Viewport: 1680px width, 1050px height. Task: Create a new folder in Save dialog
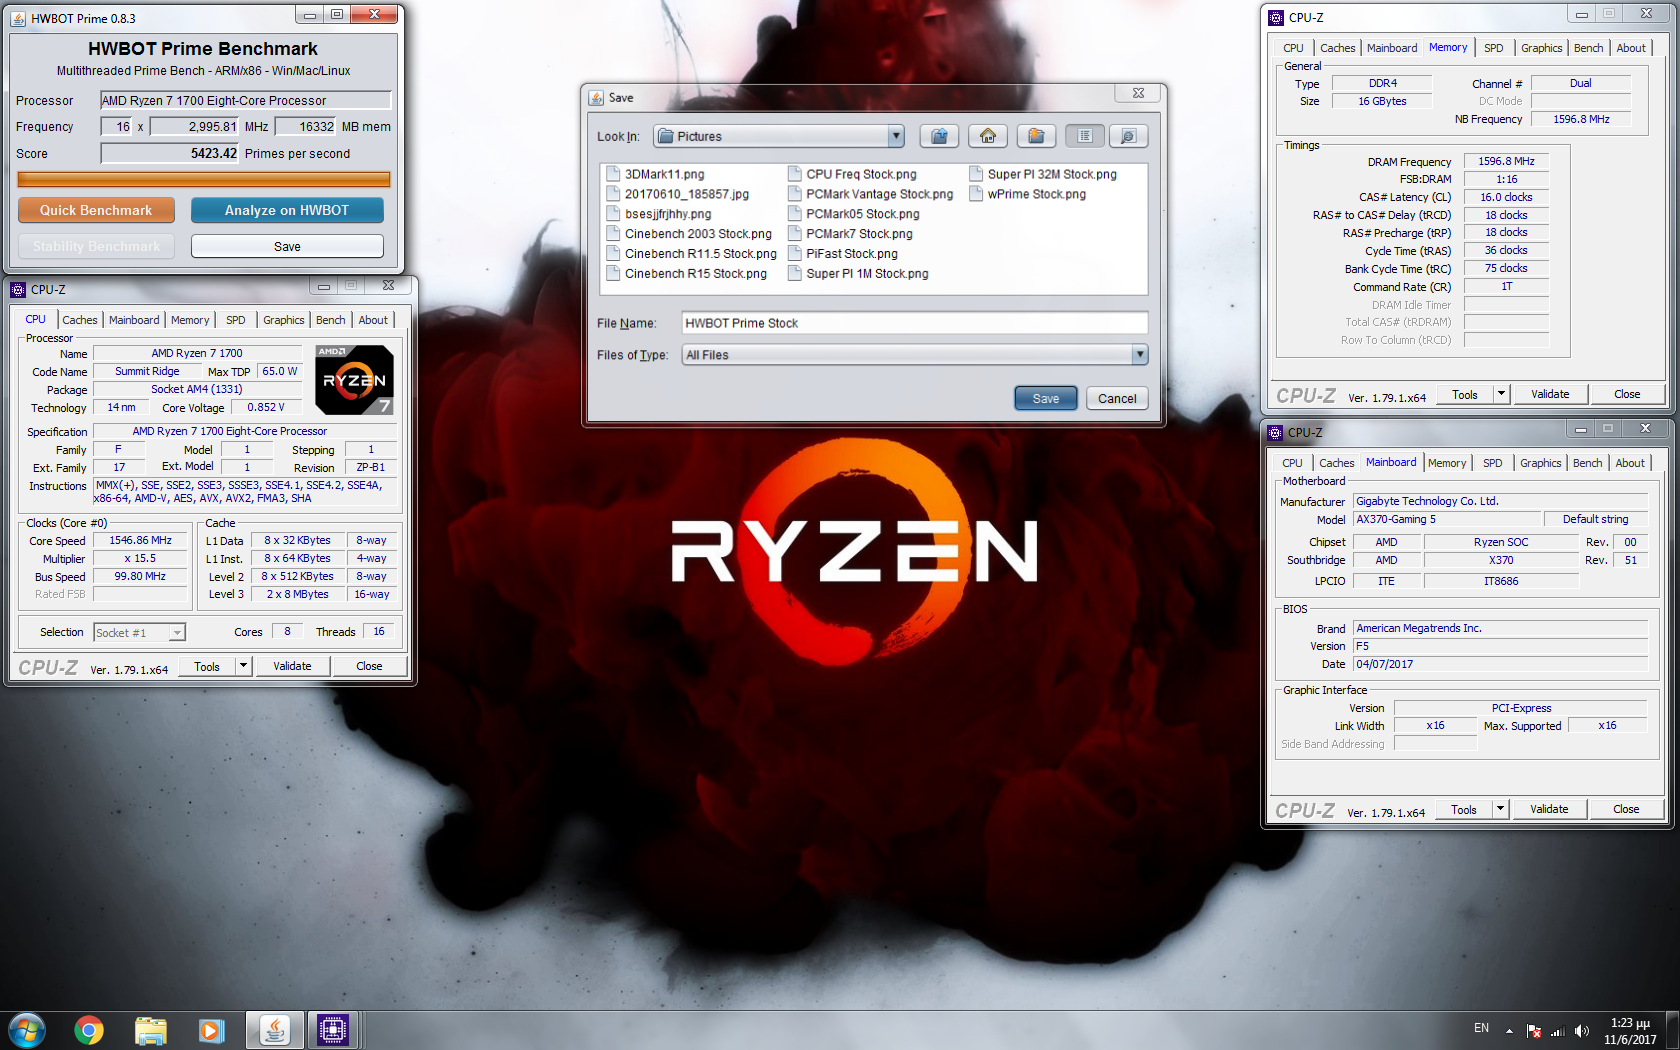coord(1036,136)
